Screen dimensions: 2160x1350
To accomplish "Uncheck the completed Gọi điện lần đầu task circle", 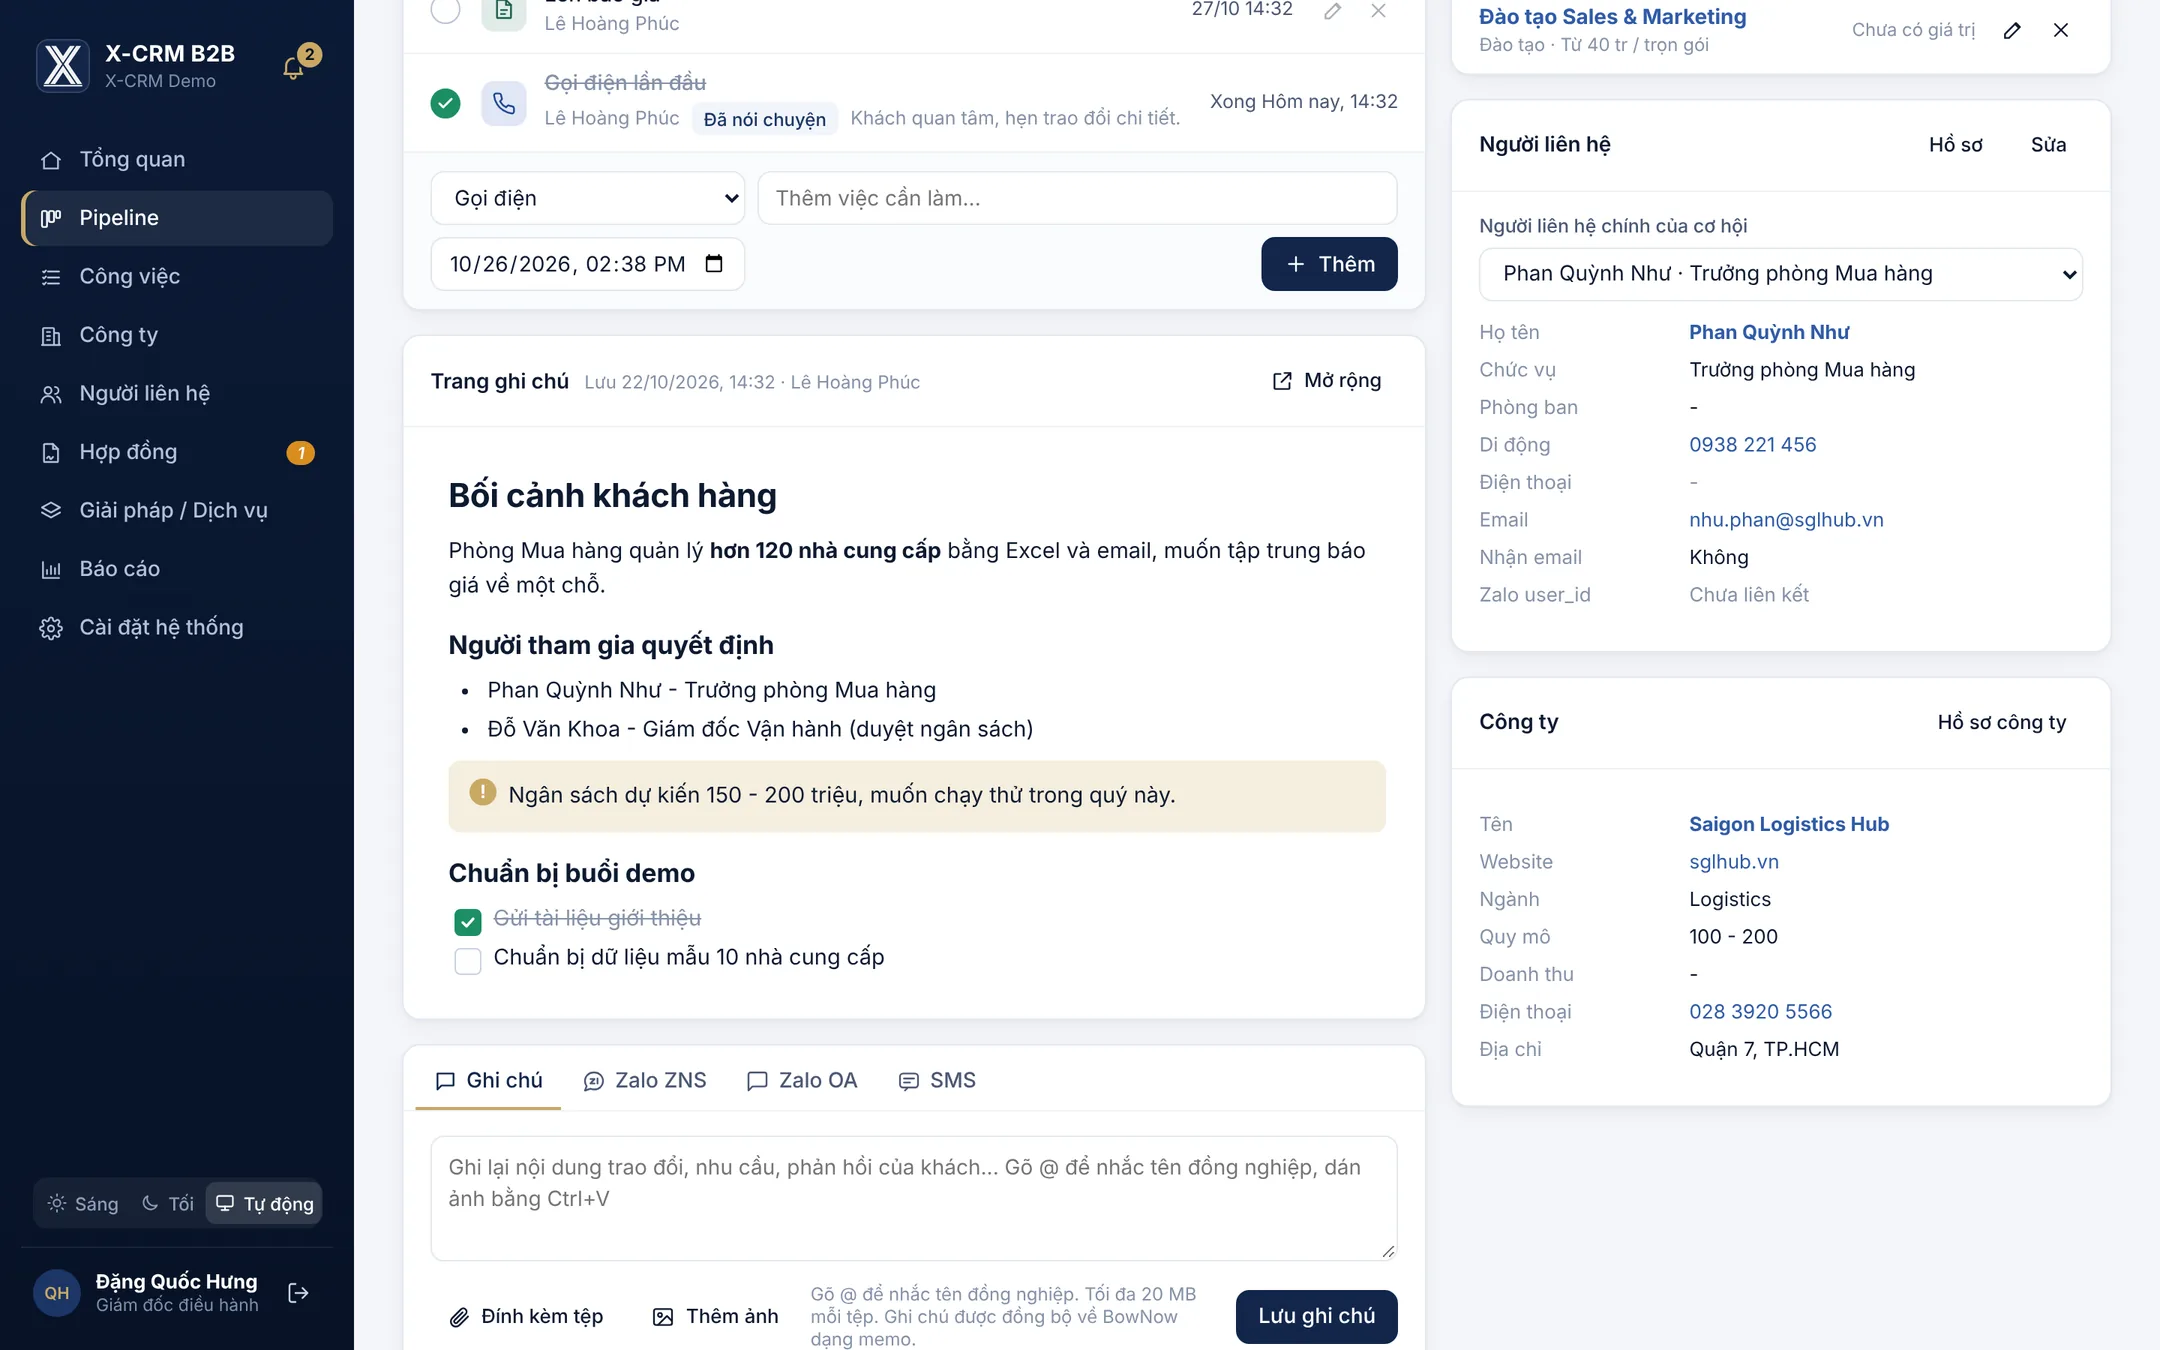I will coord(445,103).
